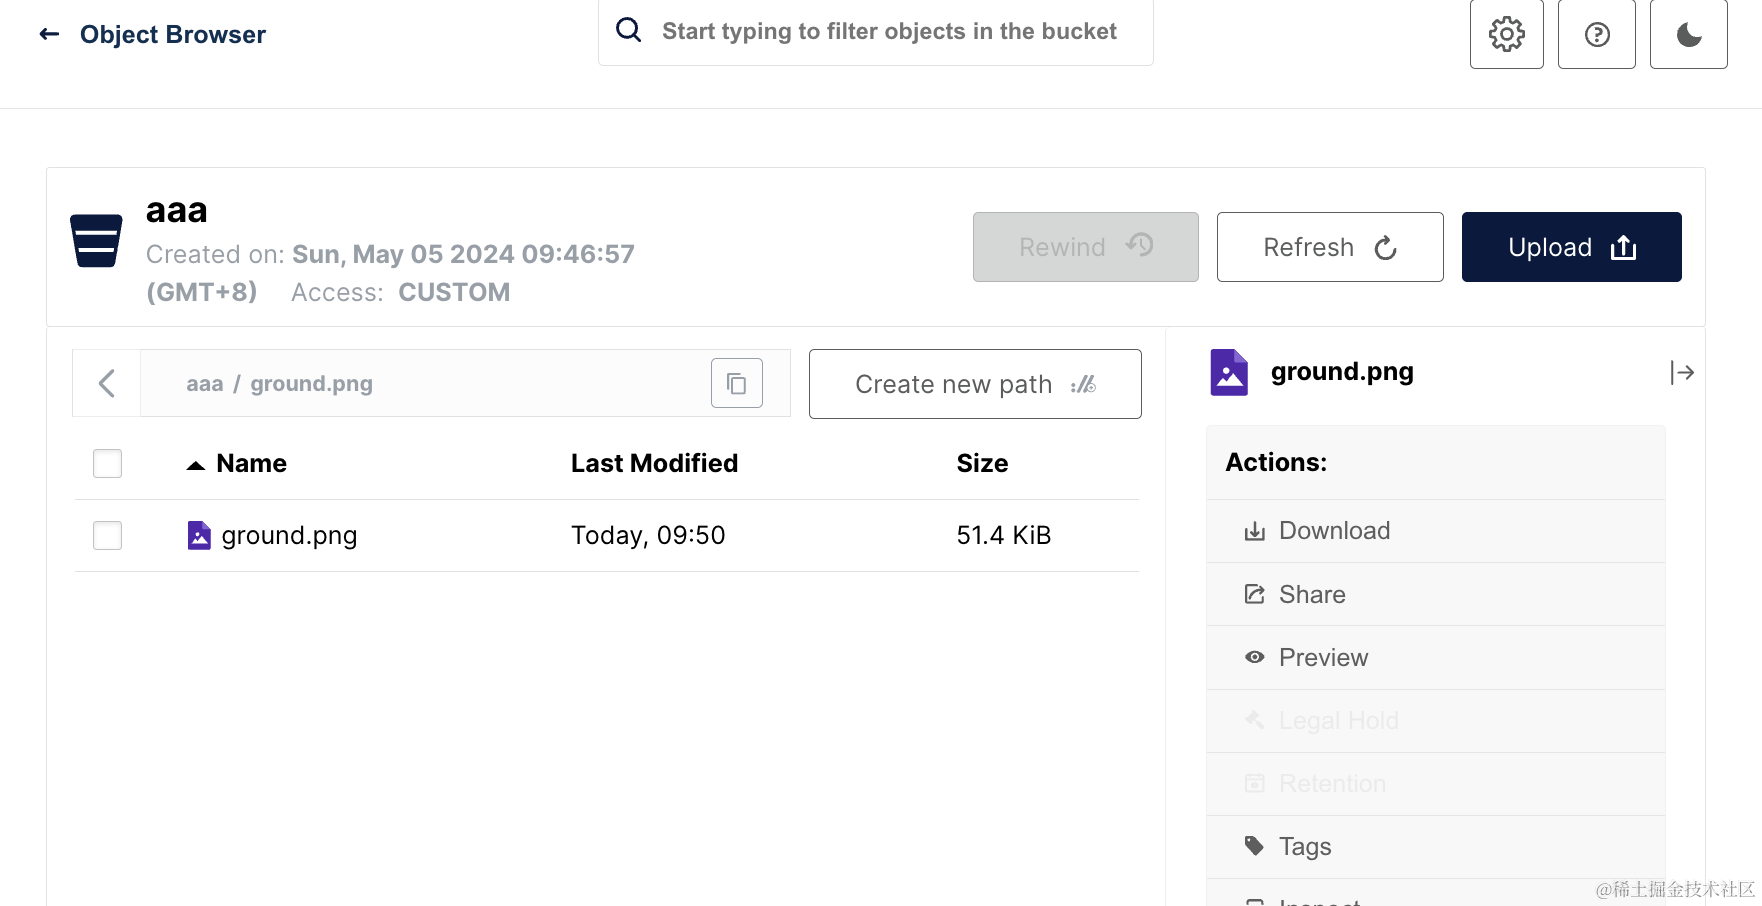1762x906 pixels.
Task: Preview the ground.png object
Action: pos(1322,658)
